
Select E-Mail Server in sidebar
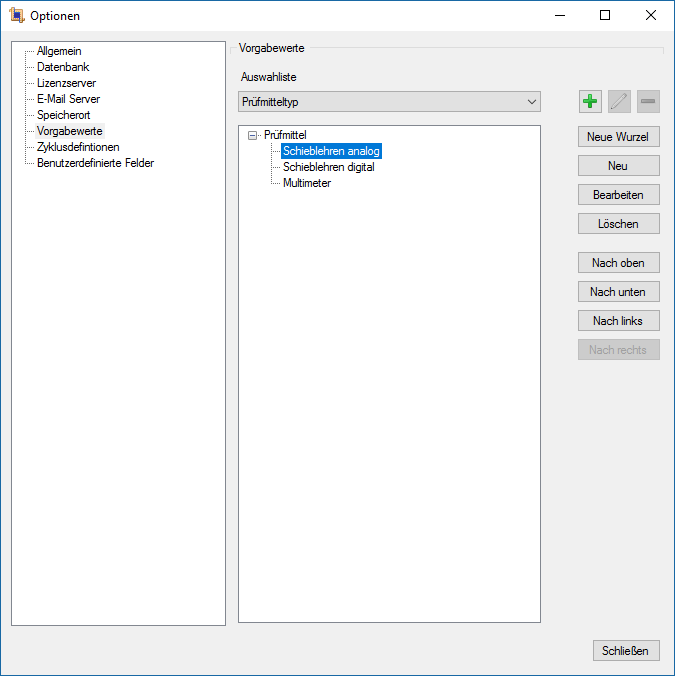(x=68, y=99)
